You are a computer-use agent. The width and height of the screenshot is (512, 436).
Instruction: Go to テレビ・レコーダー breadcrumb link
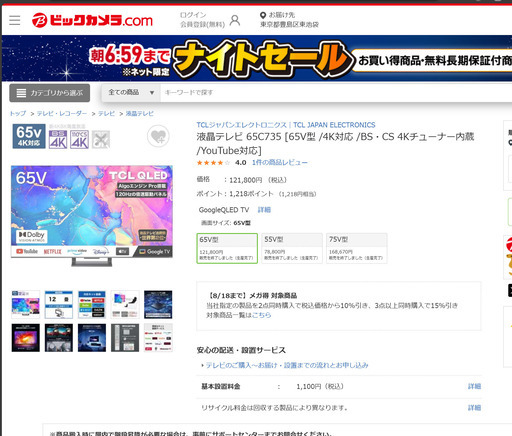[x=62, y=113]
